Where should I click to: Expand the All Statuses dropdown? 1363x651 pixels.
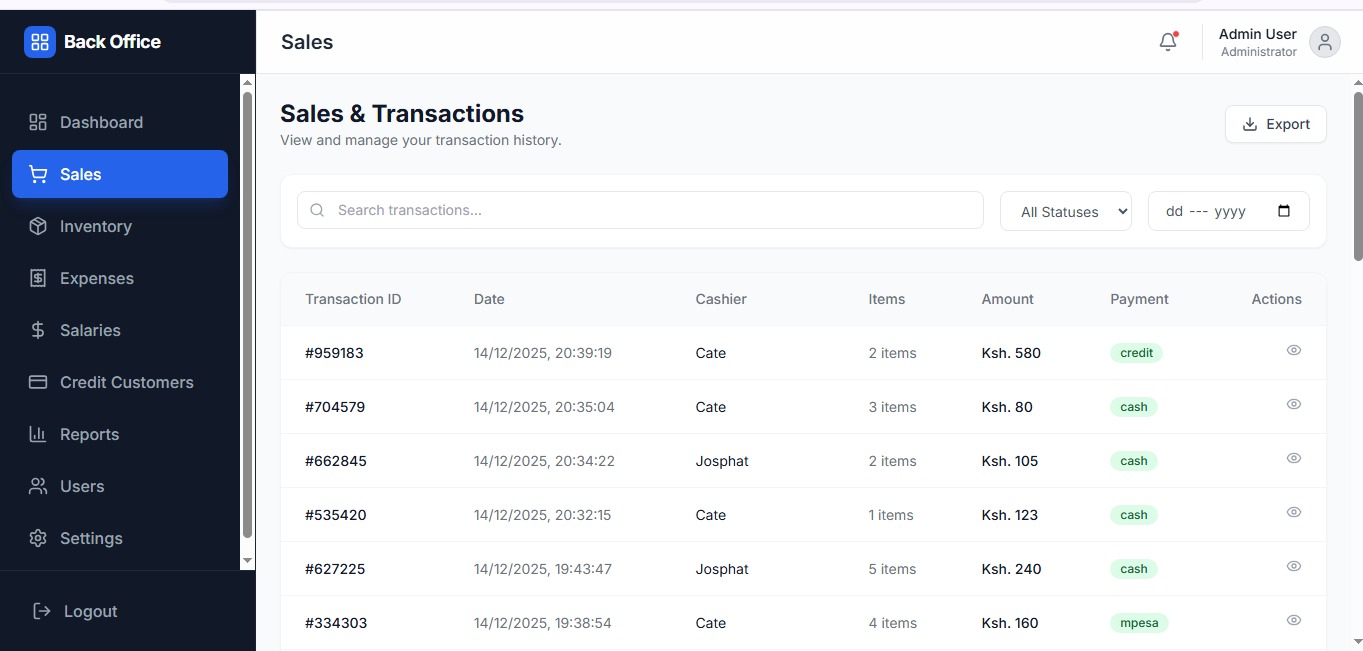[1065, 211]
